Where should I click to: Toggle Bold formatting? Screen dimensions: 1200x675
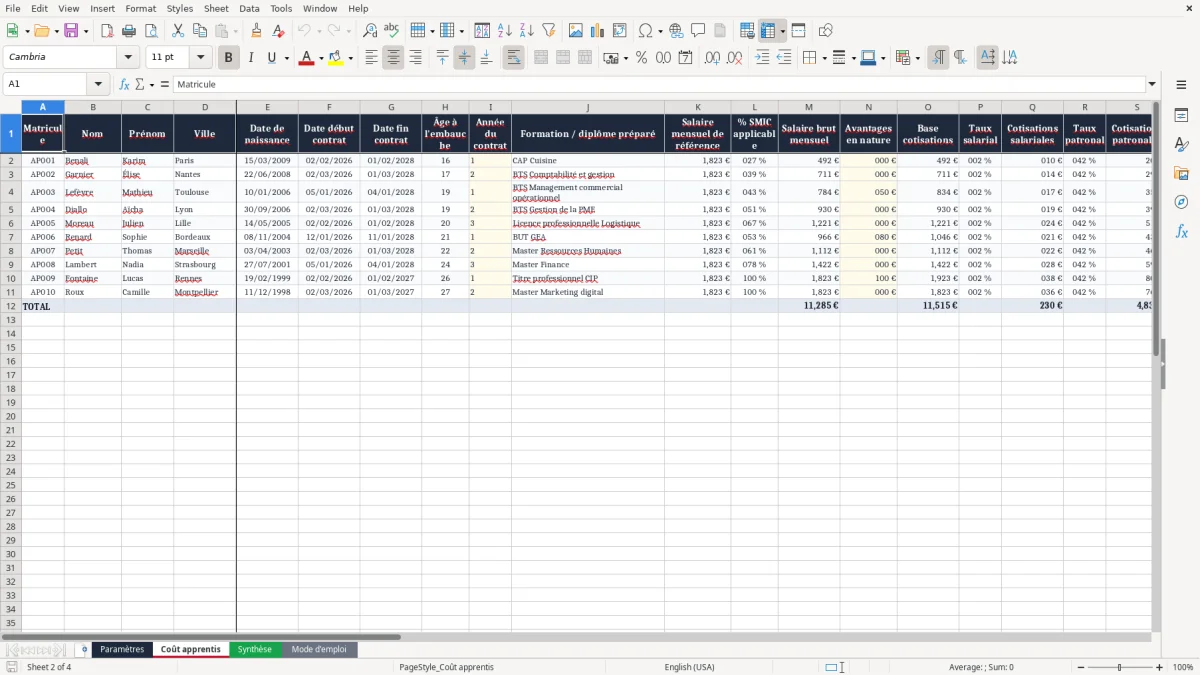[x=228, y=58]
